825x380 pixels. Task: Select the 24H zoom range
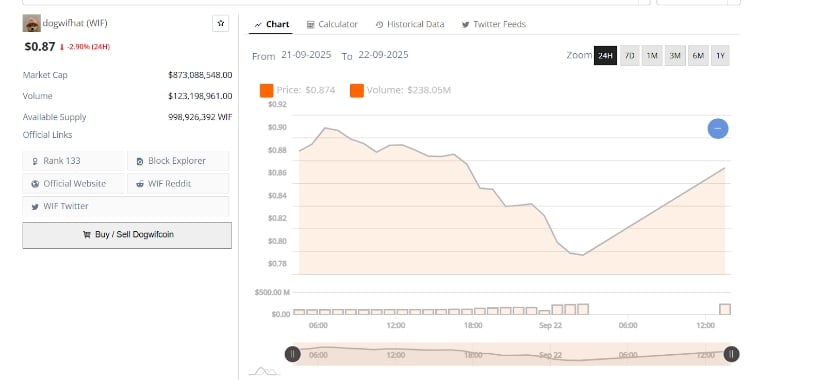coord(605,55)
